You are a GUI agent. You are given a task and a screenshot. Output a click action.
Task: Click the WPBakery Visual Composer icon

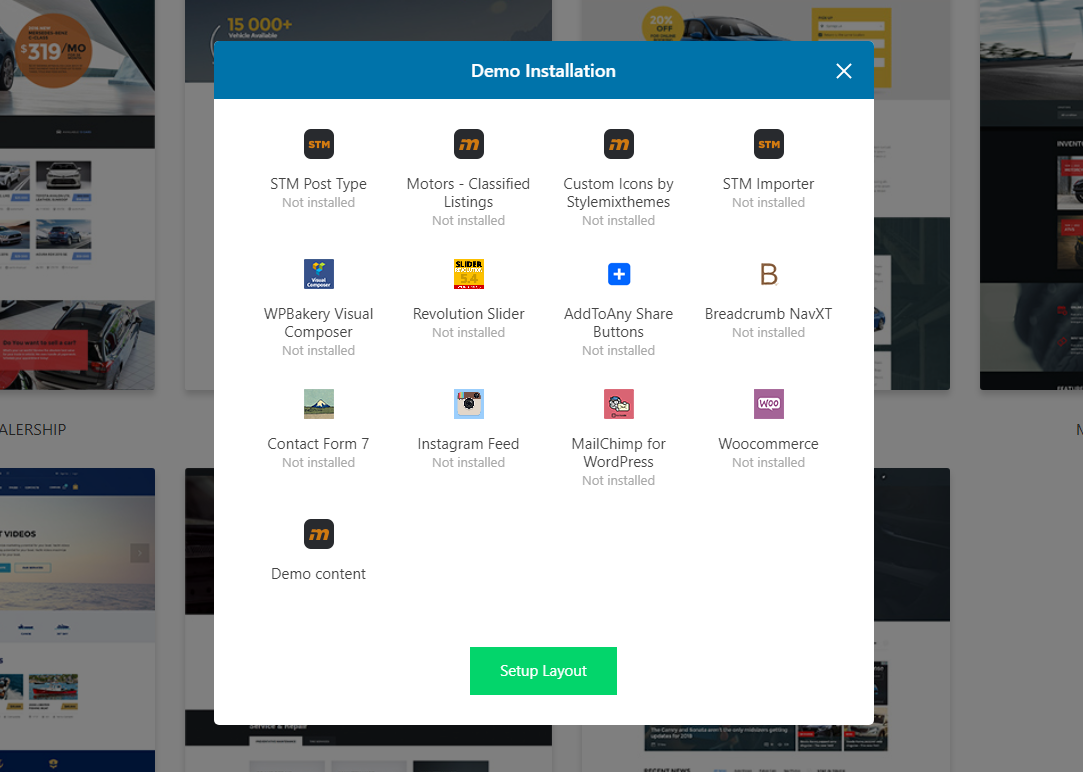(318, 274)
